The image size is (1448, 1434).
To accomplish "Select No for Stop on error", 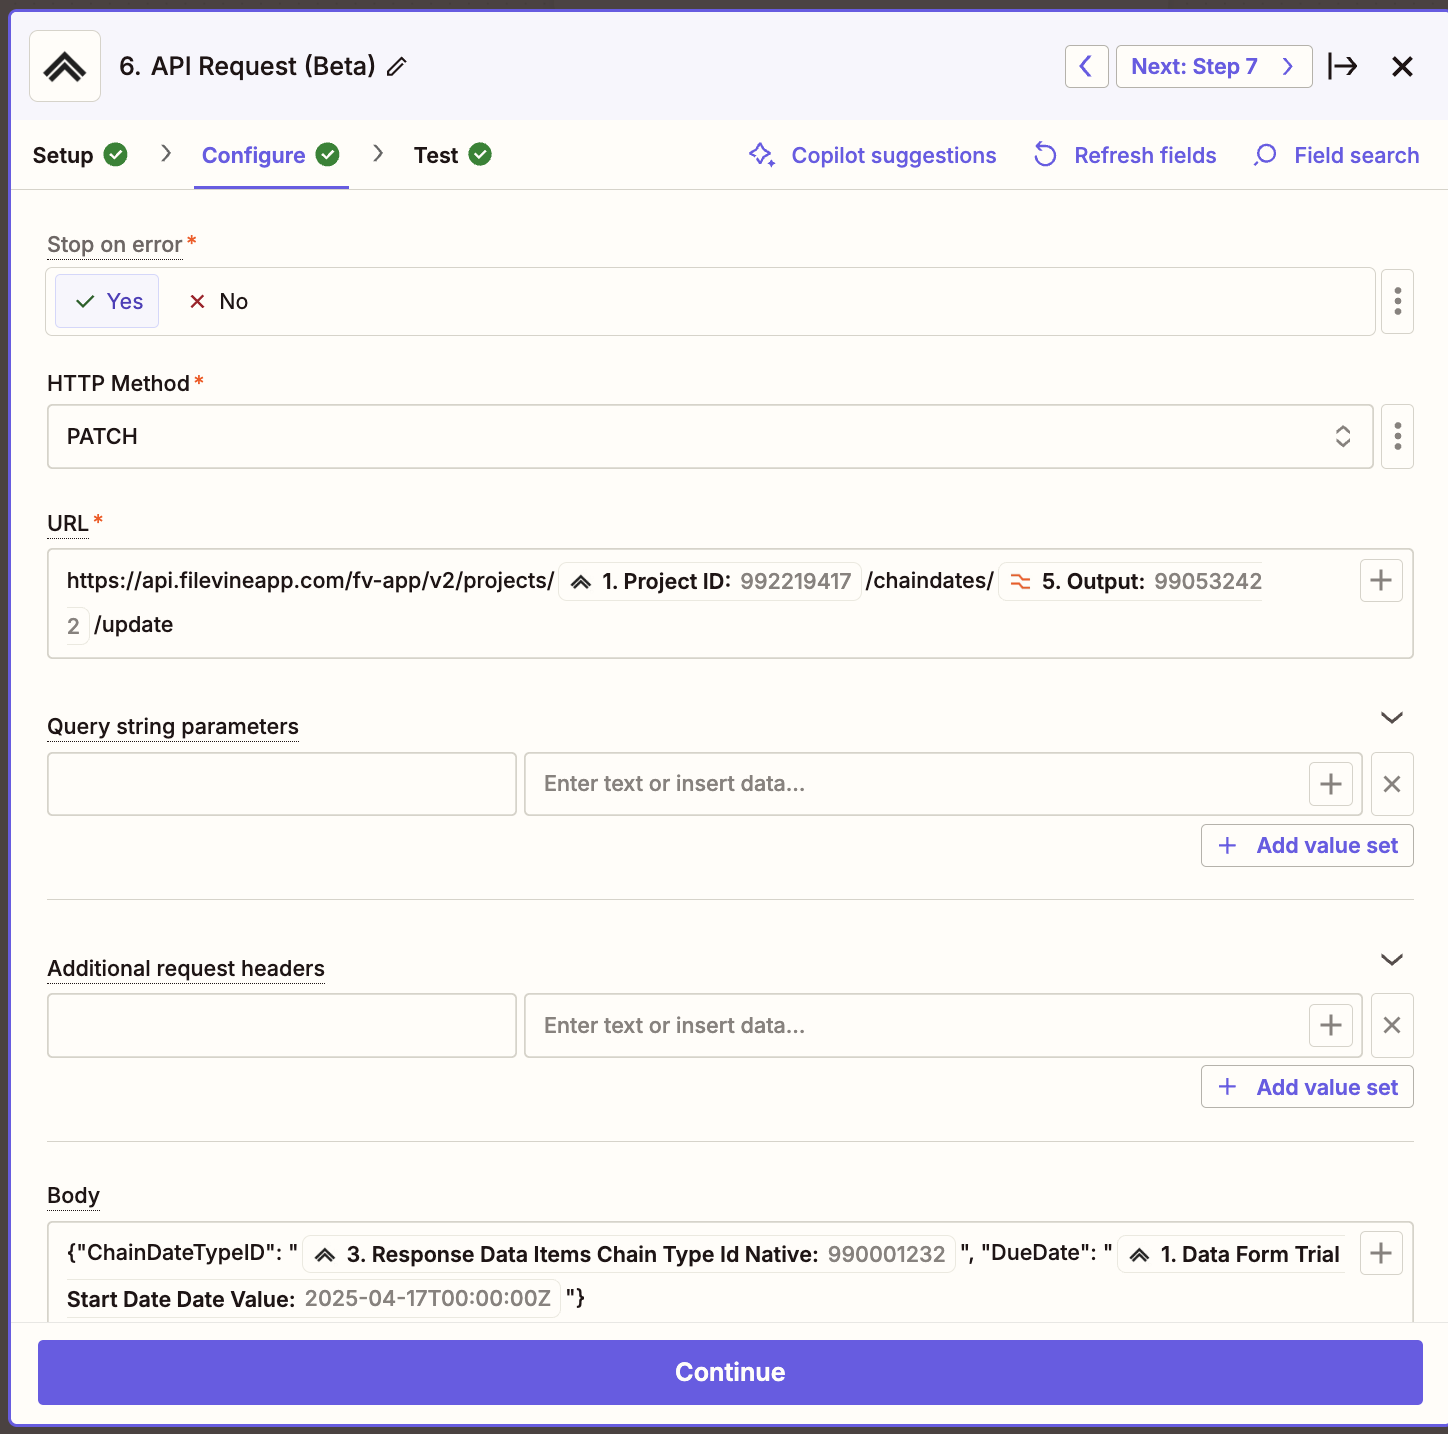I will point(217,301).
